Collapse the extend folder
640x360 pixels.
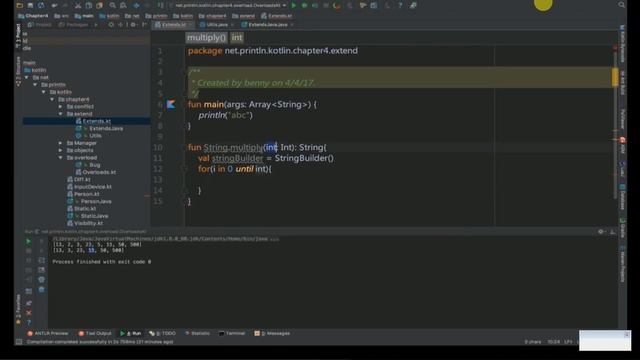tap(60, 114)
